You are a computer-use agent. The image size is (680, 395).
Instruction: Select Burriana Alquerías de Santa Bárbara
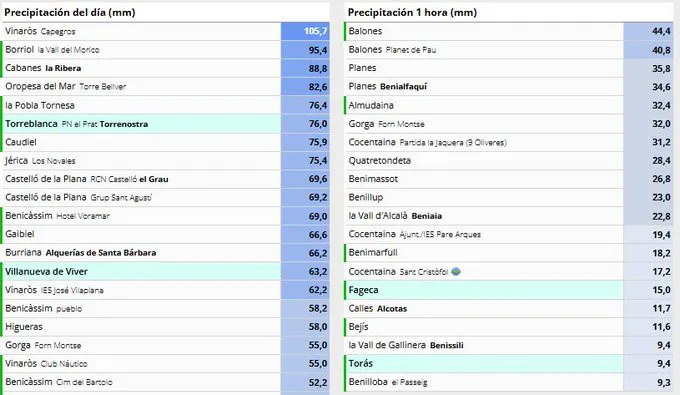pyautogui.click(x=166, y=253)
